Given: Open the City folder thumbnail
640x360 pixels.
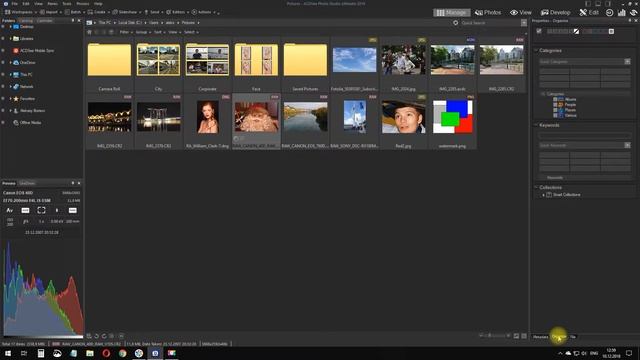Looking at the screenshot, I should tap(158, 60).
